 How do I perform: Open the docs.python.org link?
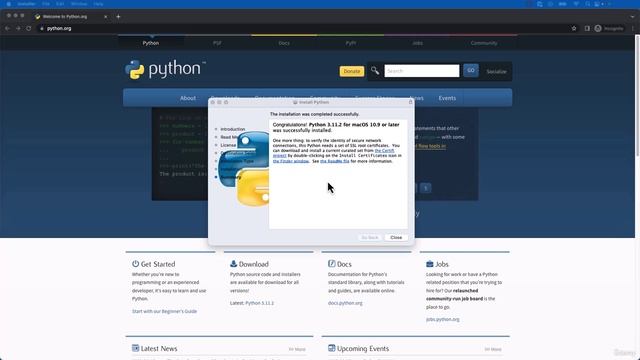345,303
